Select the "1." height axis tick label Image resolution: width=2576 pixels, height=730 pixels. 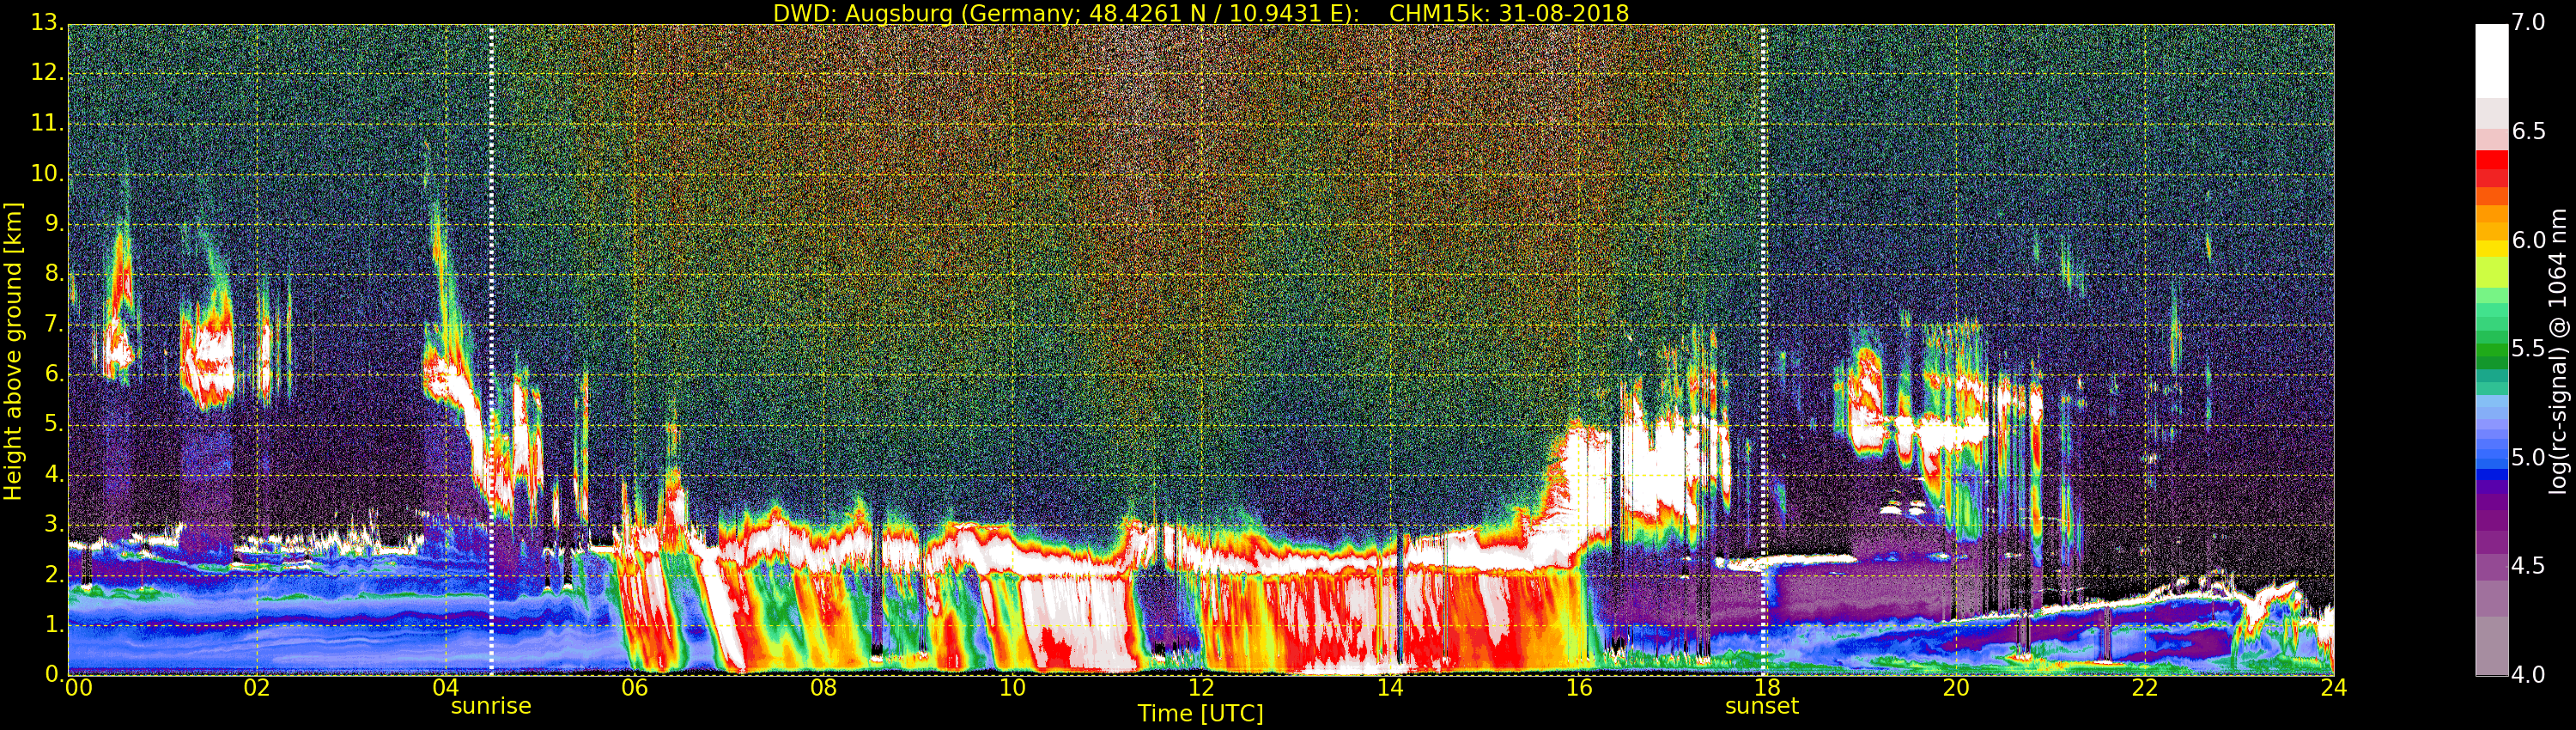(x=54, y=624)
